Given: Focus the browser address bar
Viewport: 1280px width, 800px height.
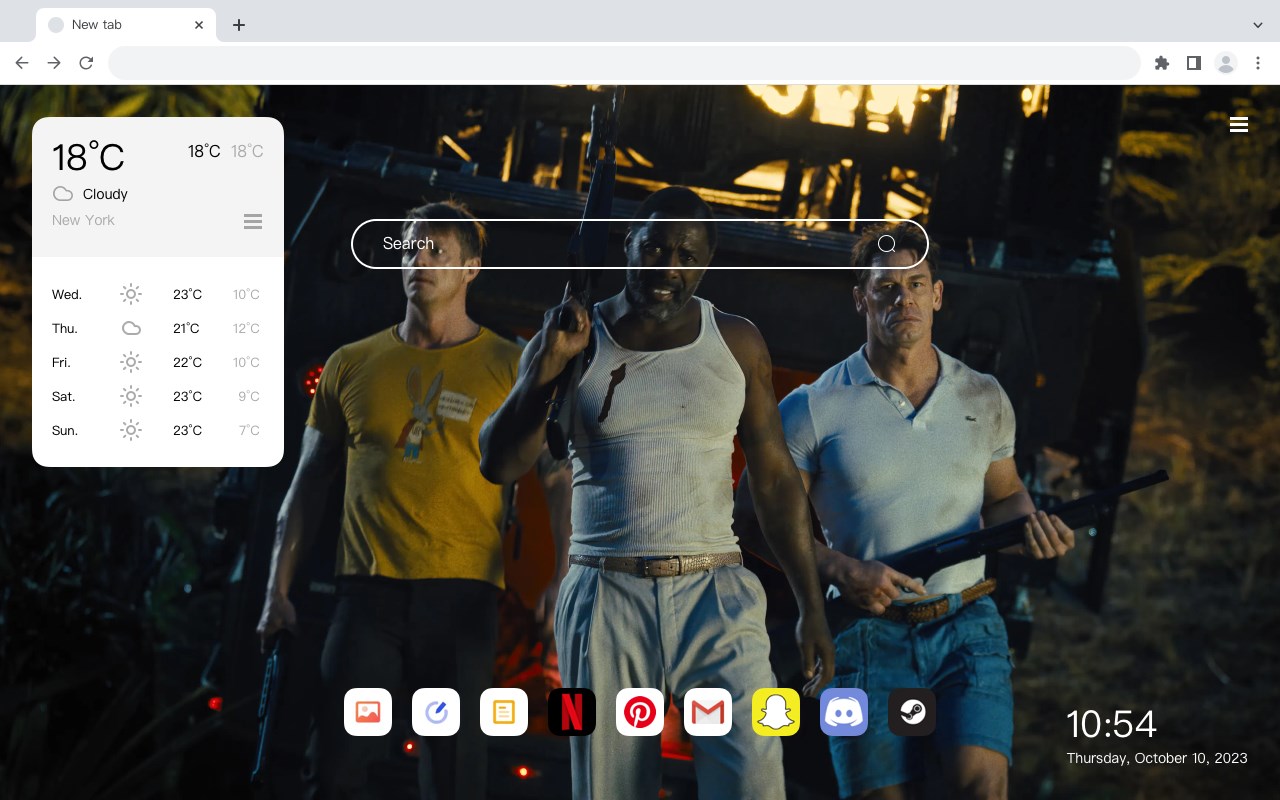Looking at the screenshot, I should 624,63.
